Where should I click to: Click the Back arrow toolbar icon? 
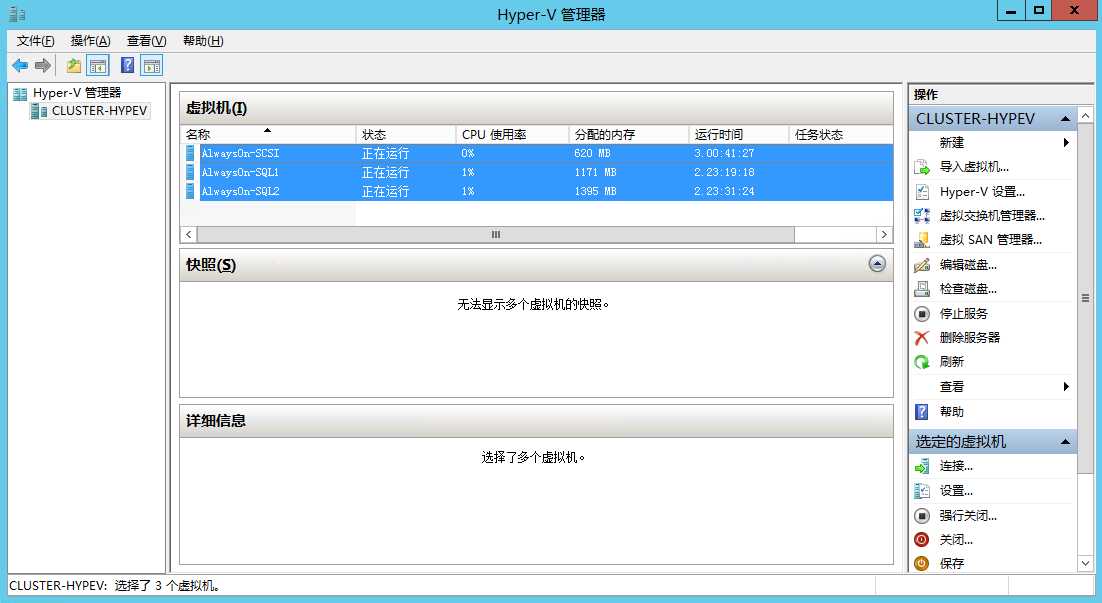click(x=20, y=66)
